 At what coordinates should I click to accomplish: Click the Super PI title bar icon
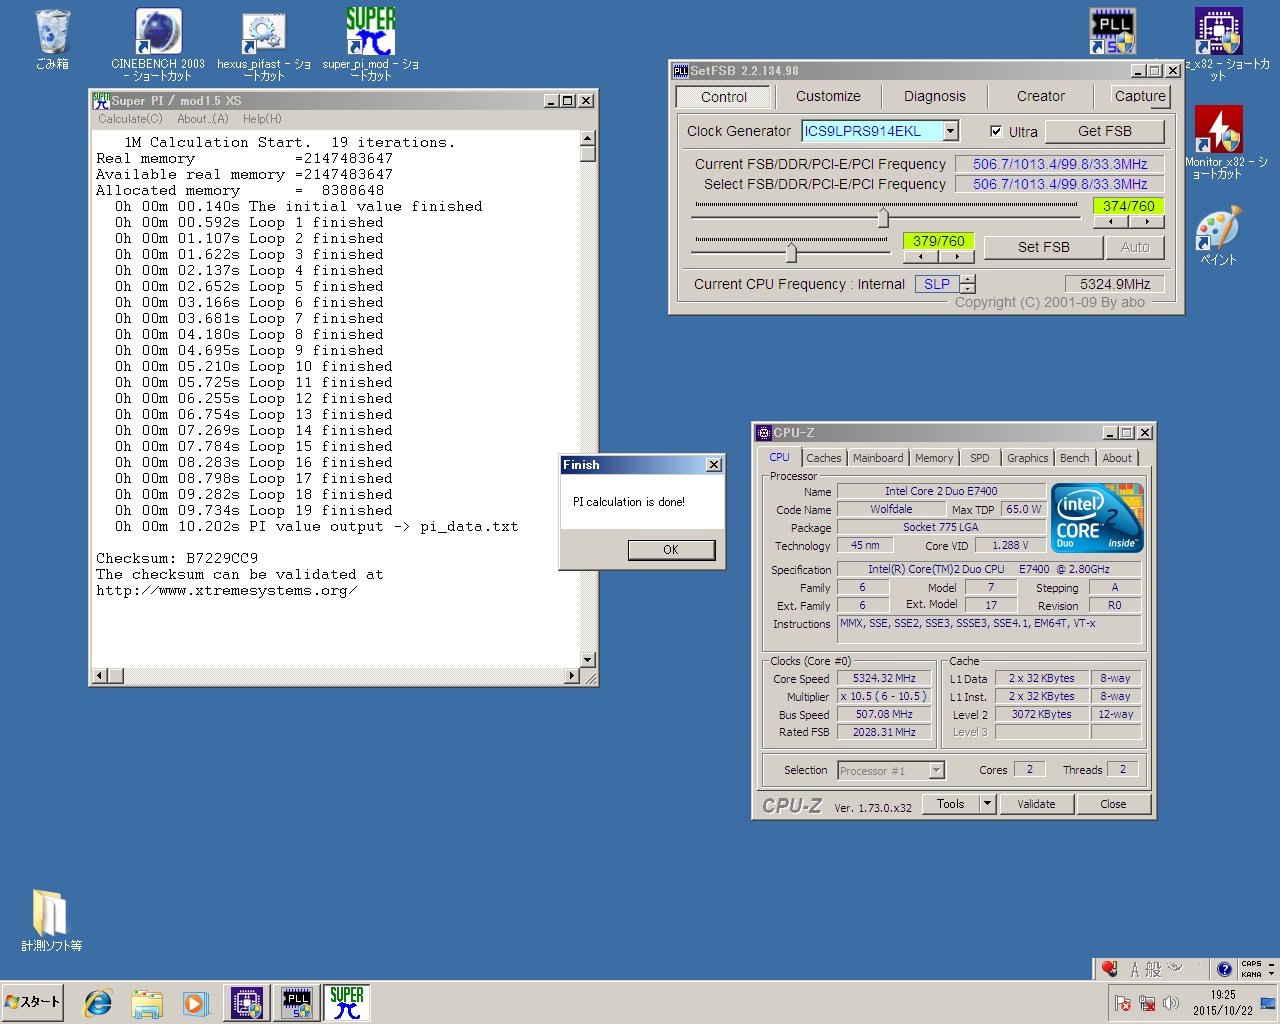pyautogui.click(x=101, y=100)
